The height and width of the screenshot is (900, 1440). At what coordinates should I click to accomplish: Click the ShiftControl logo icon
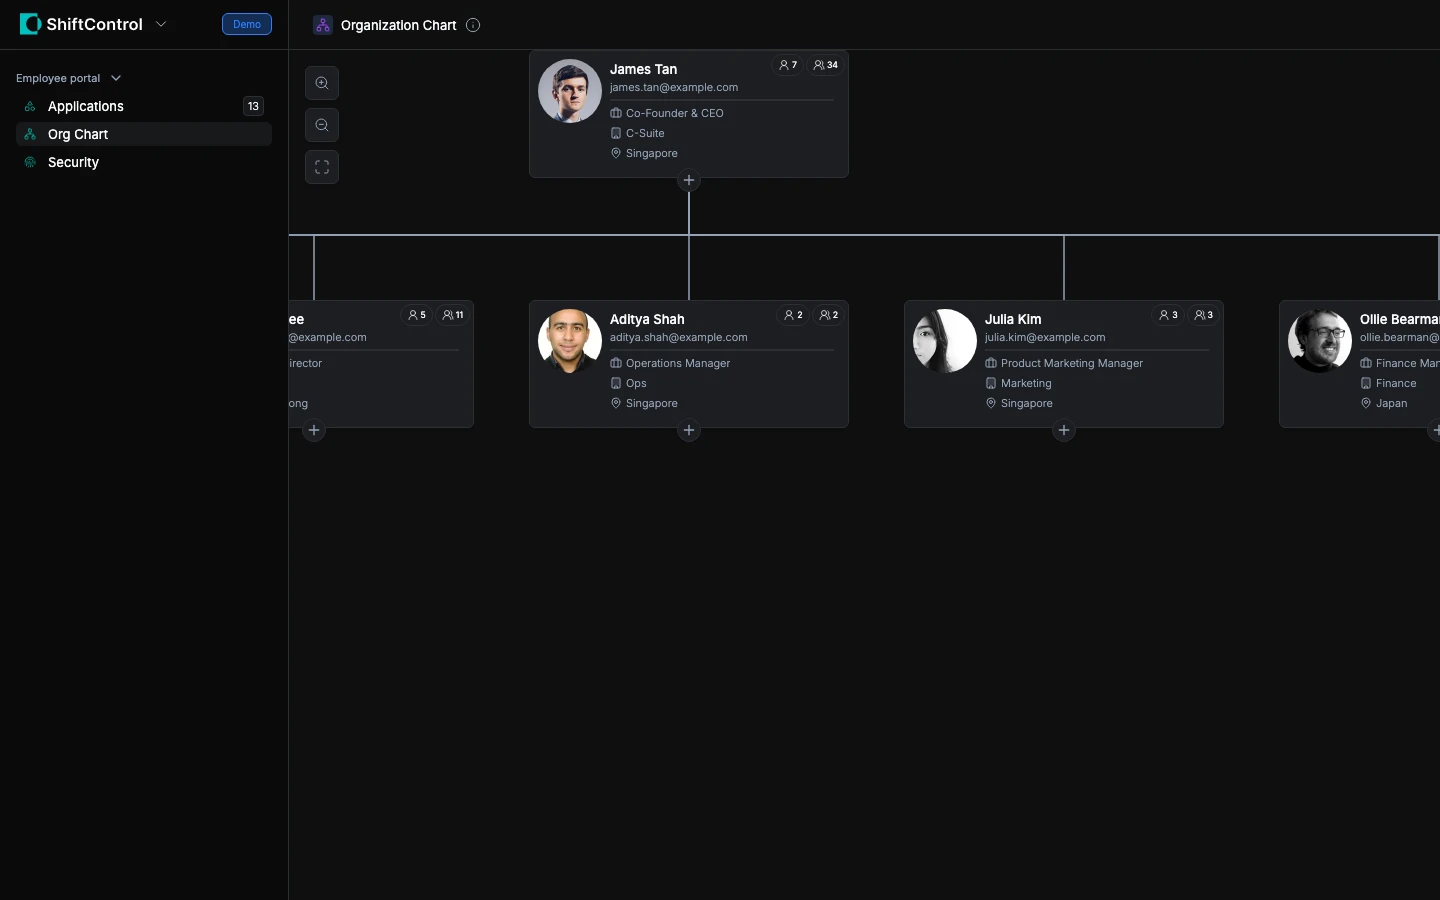click(30, 24)
